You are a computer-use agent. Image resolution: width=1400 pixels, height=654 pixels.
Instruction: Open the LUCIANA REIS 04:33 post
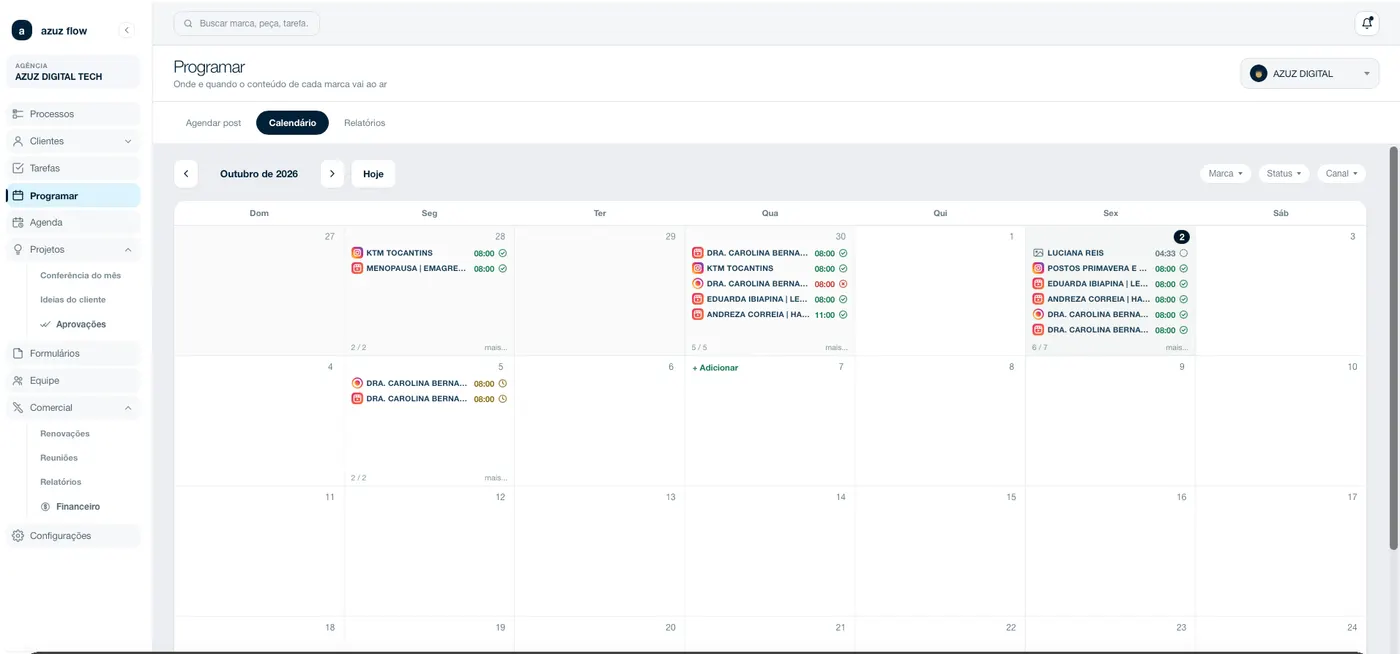click(x=1110, y=253)
